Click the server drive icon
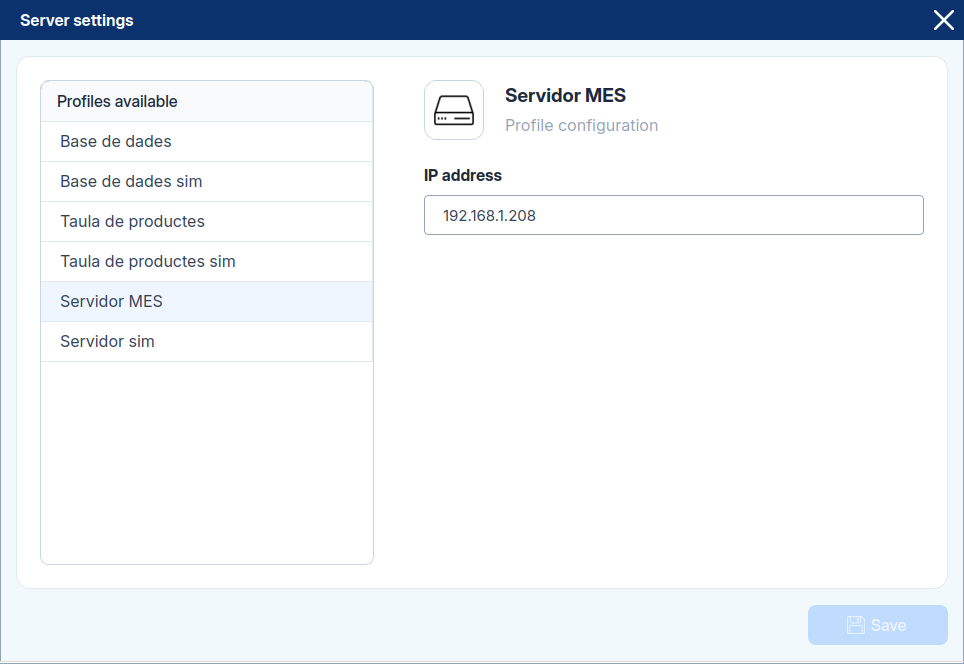Screen dimensions: 964x664 (454, 110)
